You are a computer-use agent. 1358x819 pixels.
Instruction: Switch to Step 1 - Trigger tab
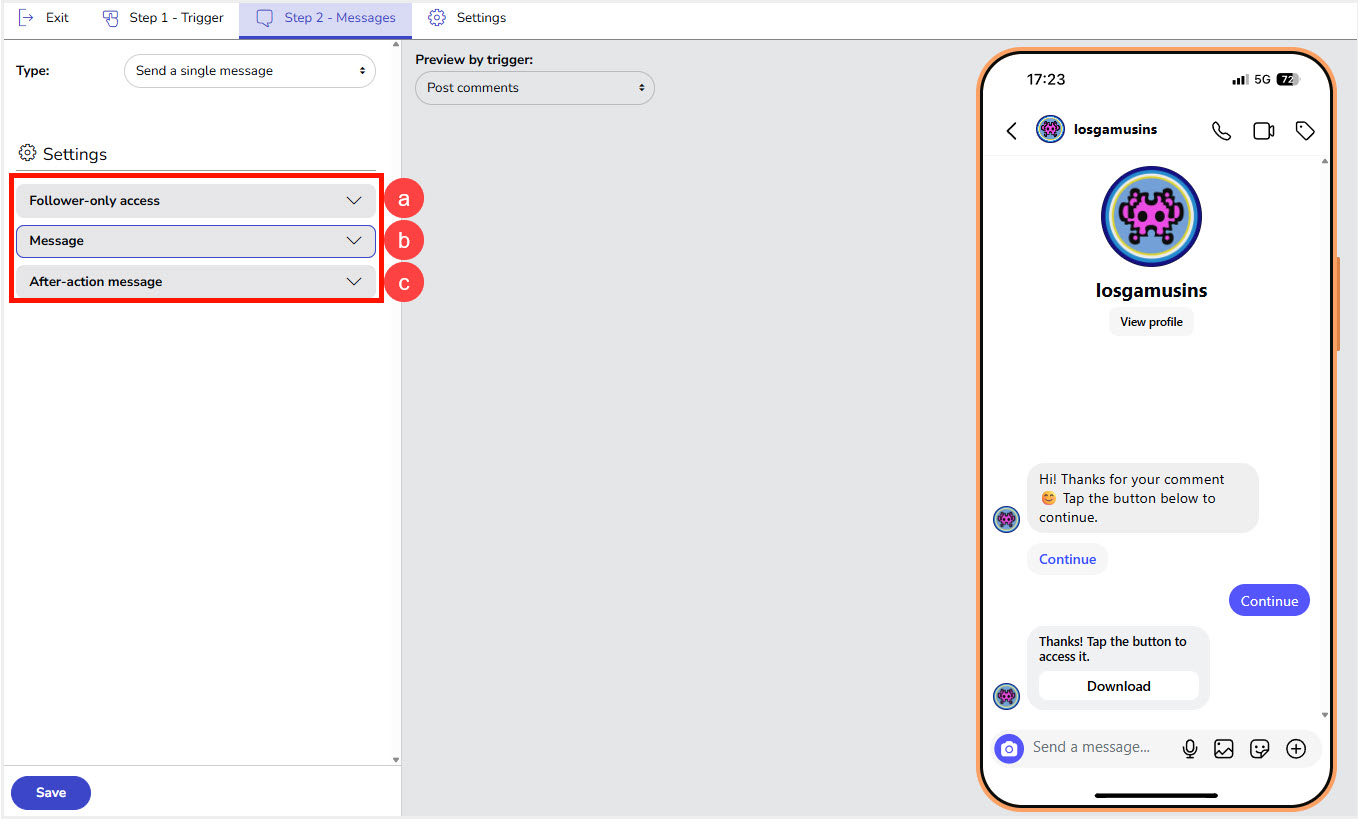tap(163, 18)
